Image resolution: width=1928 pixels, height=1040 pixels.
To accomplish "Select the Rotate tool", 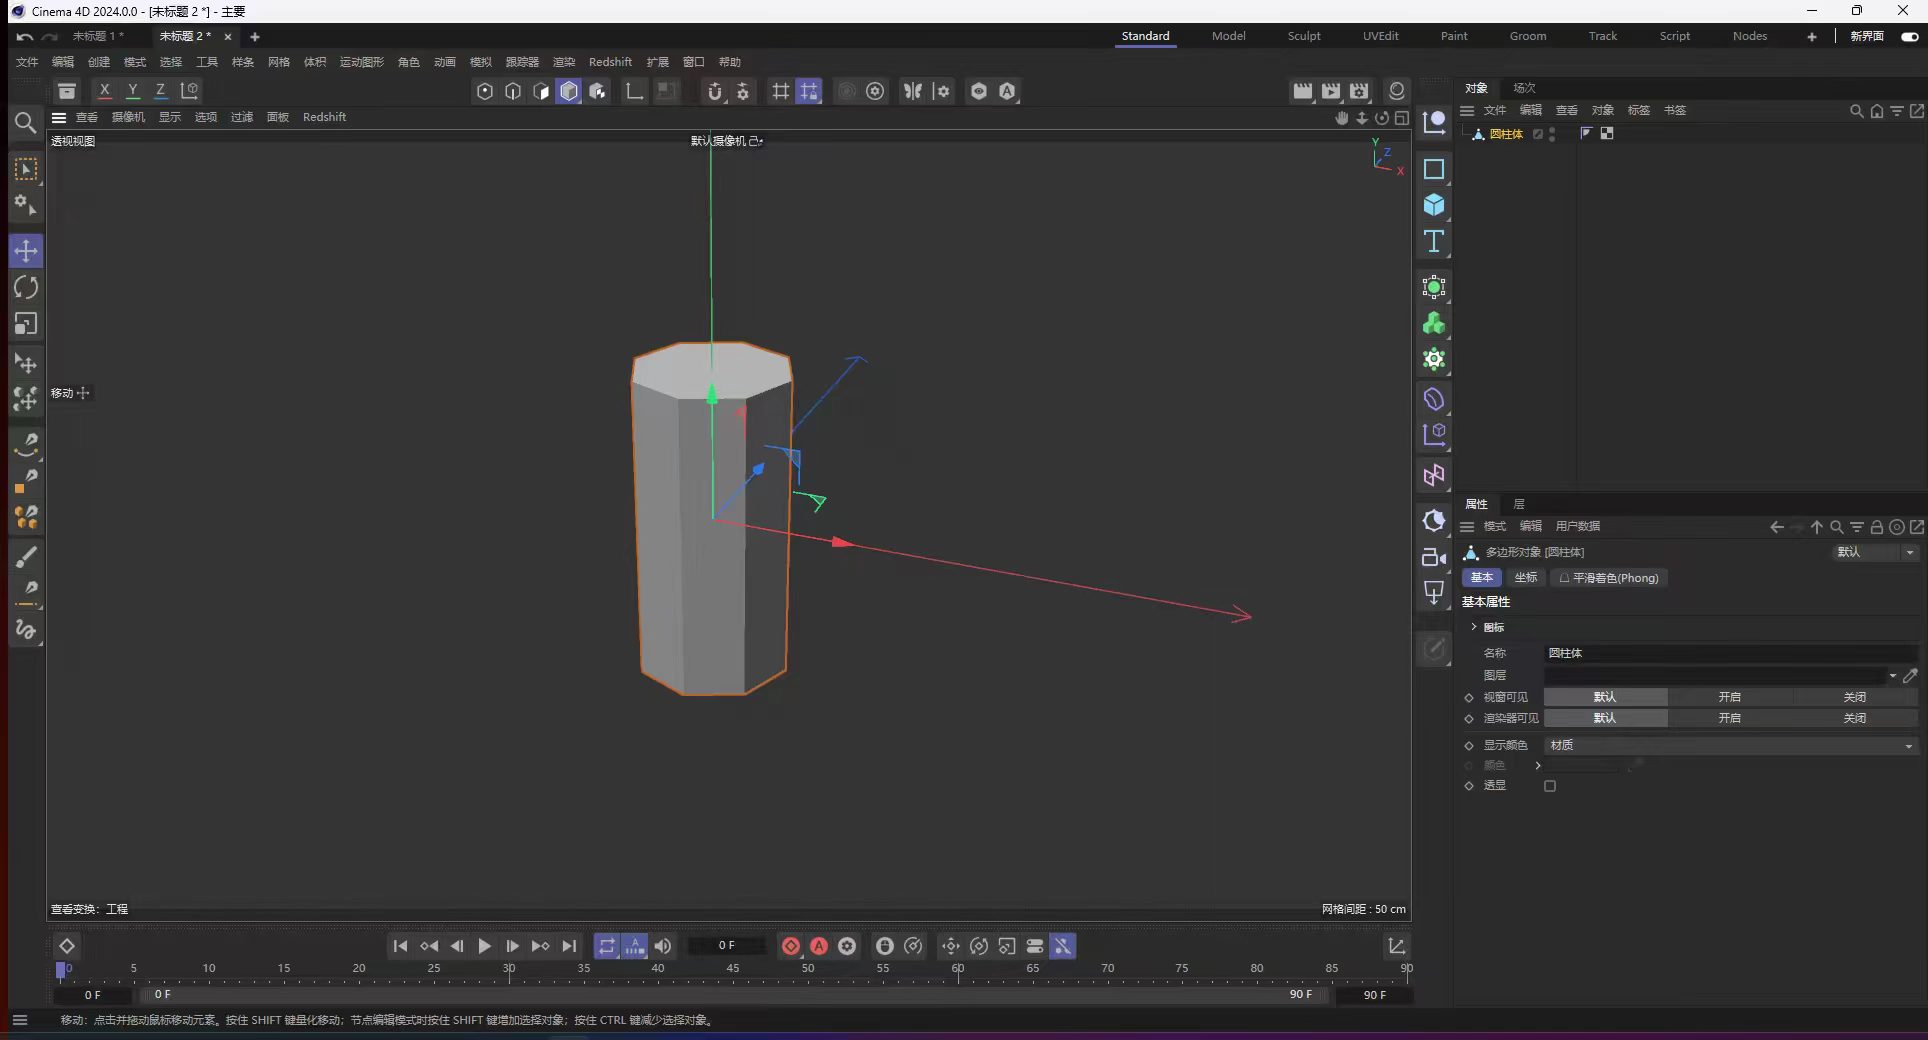I will [x=26, y=288].
